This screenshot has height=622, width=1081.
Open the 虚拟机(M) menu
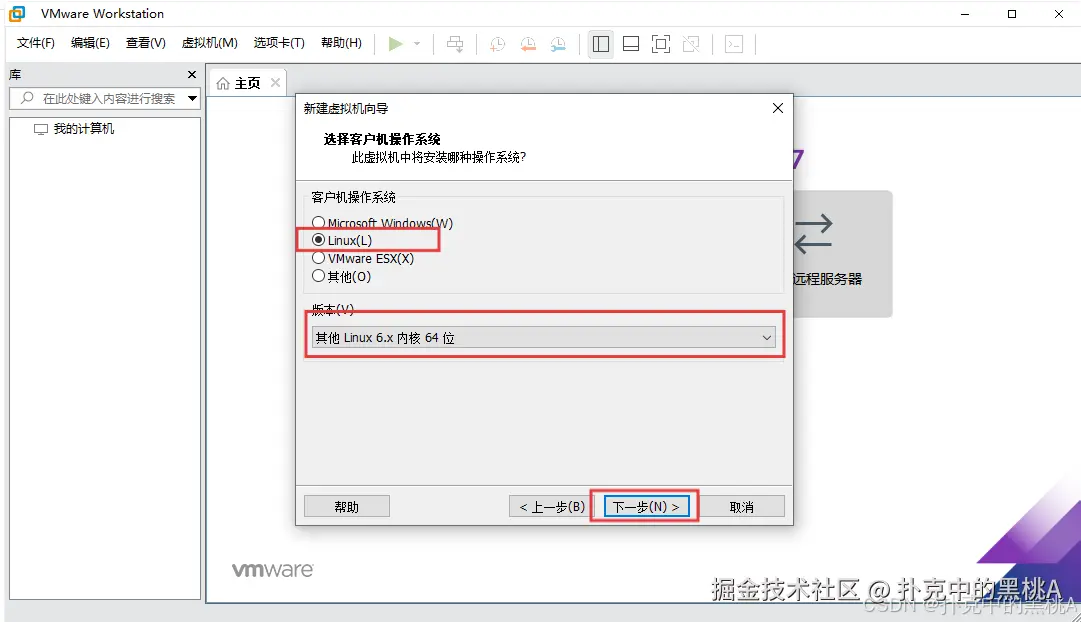click(208, 43)
